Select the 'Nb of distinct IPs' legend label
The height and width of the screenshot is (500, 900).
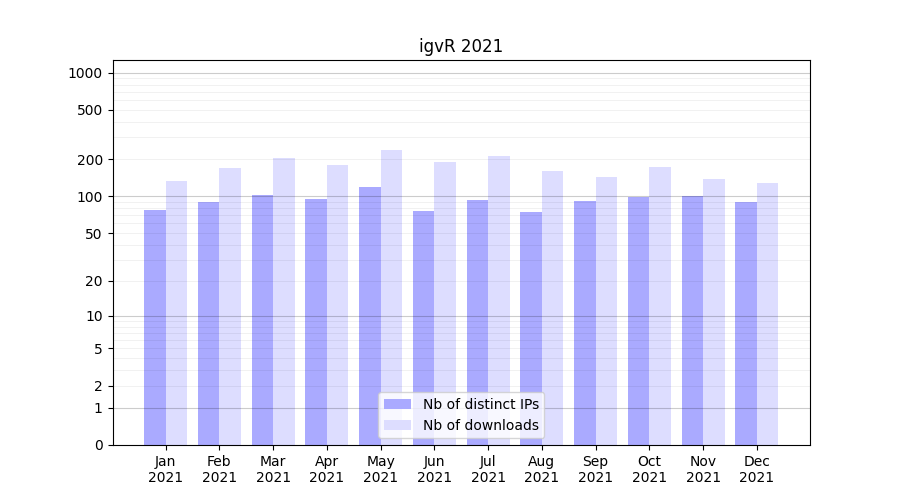[480, 404]
